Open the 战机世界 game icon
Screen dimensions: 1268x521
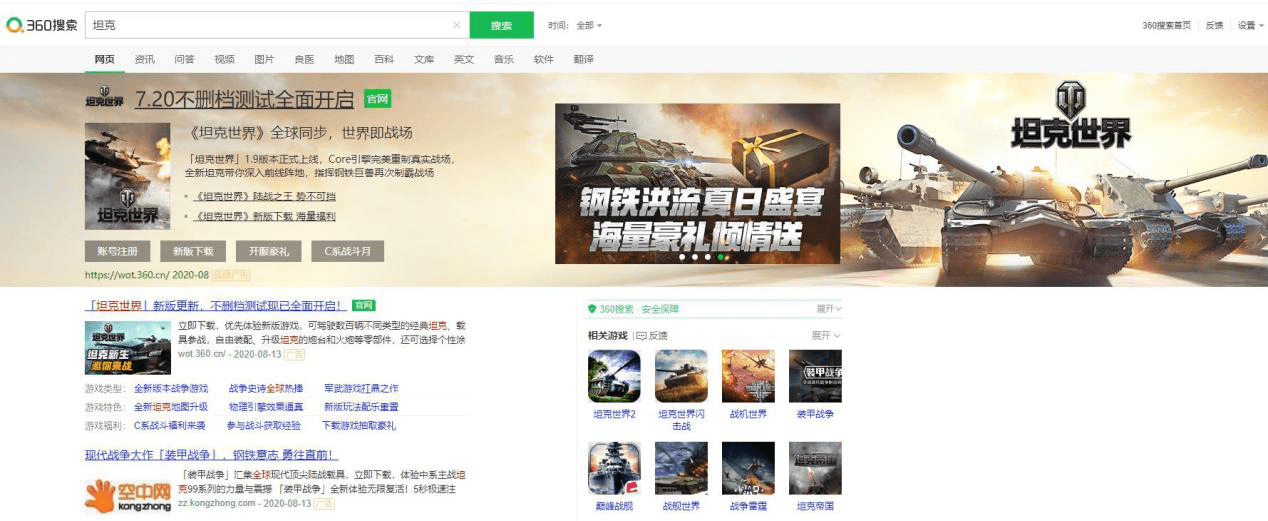pyautogui.click(x=748, y=376)
